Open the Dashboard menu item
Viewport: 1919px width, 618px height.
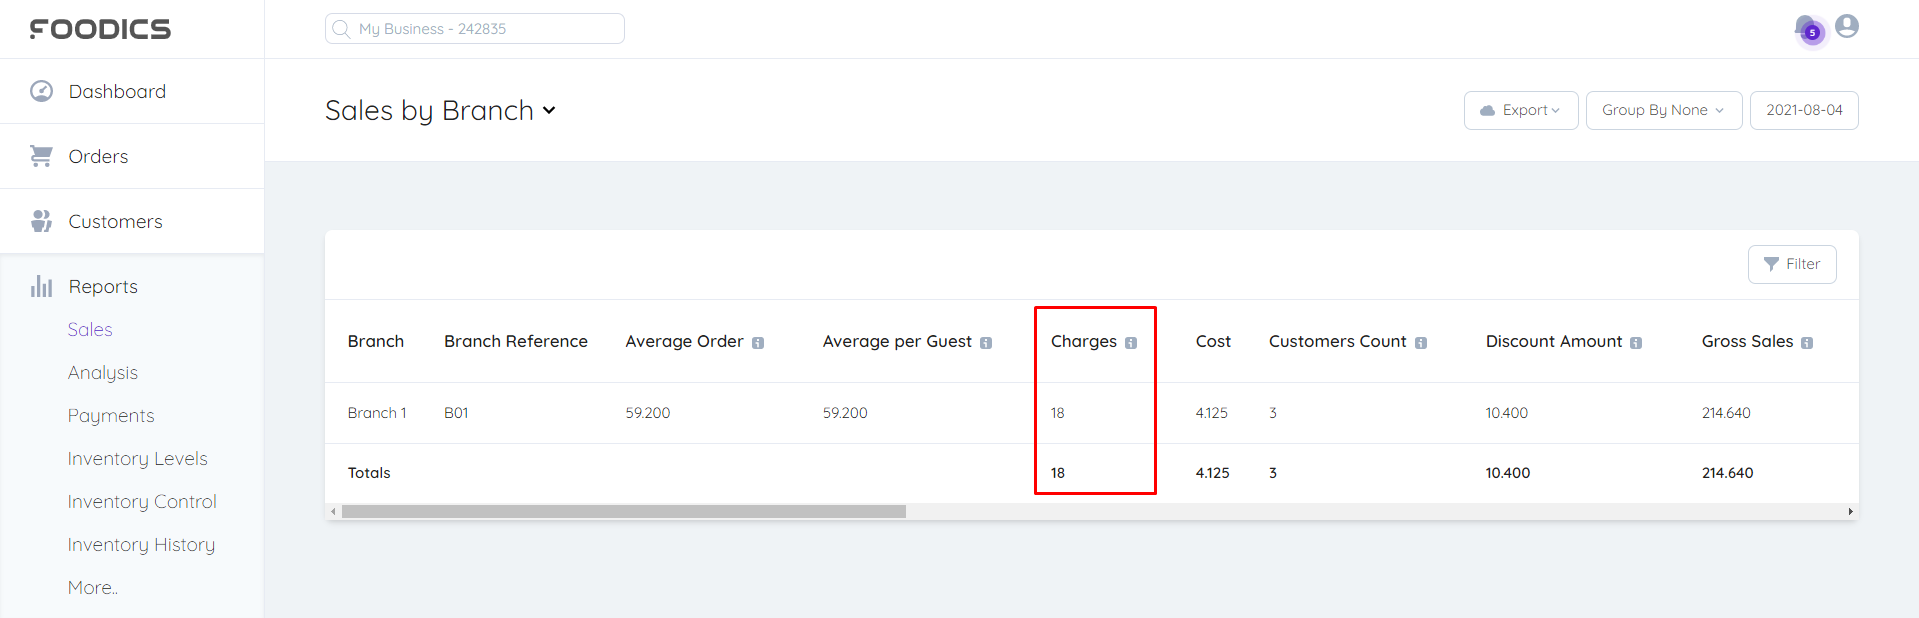117,91
